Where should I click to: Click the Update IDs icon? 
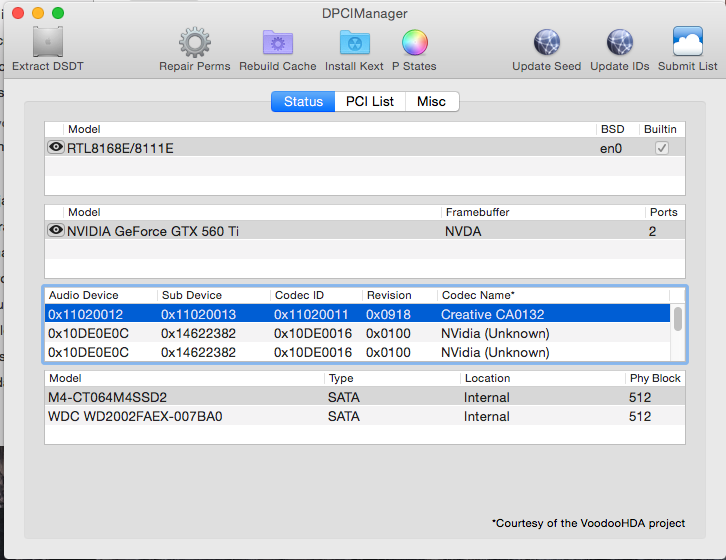pyautogui.click(x=619, y=43)
